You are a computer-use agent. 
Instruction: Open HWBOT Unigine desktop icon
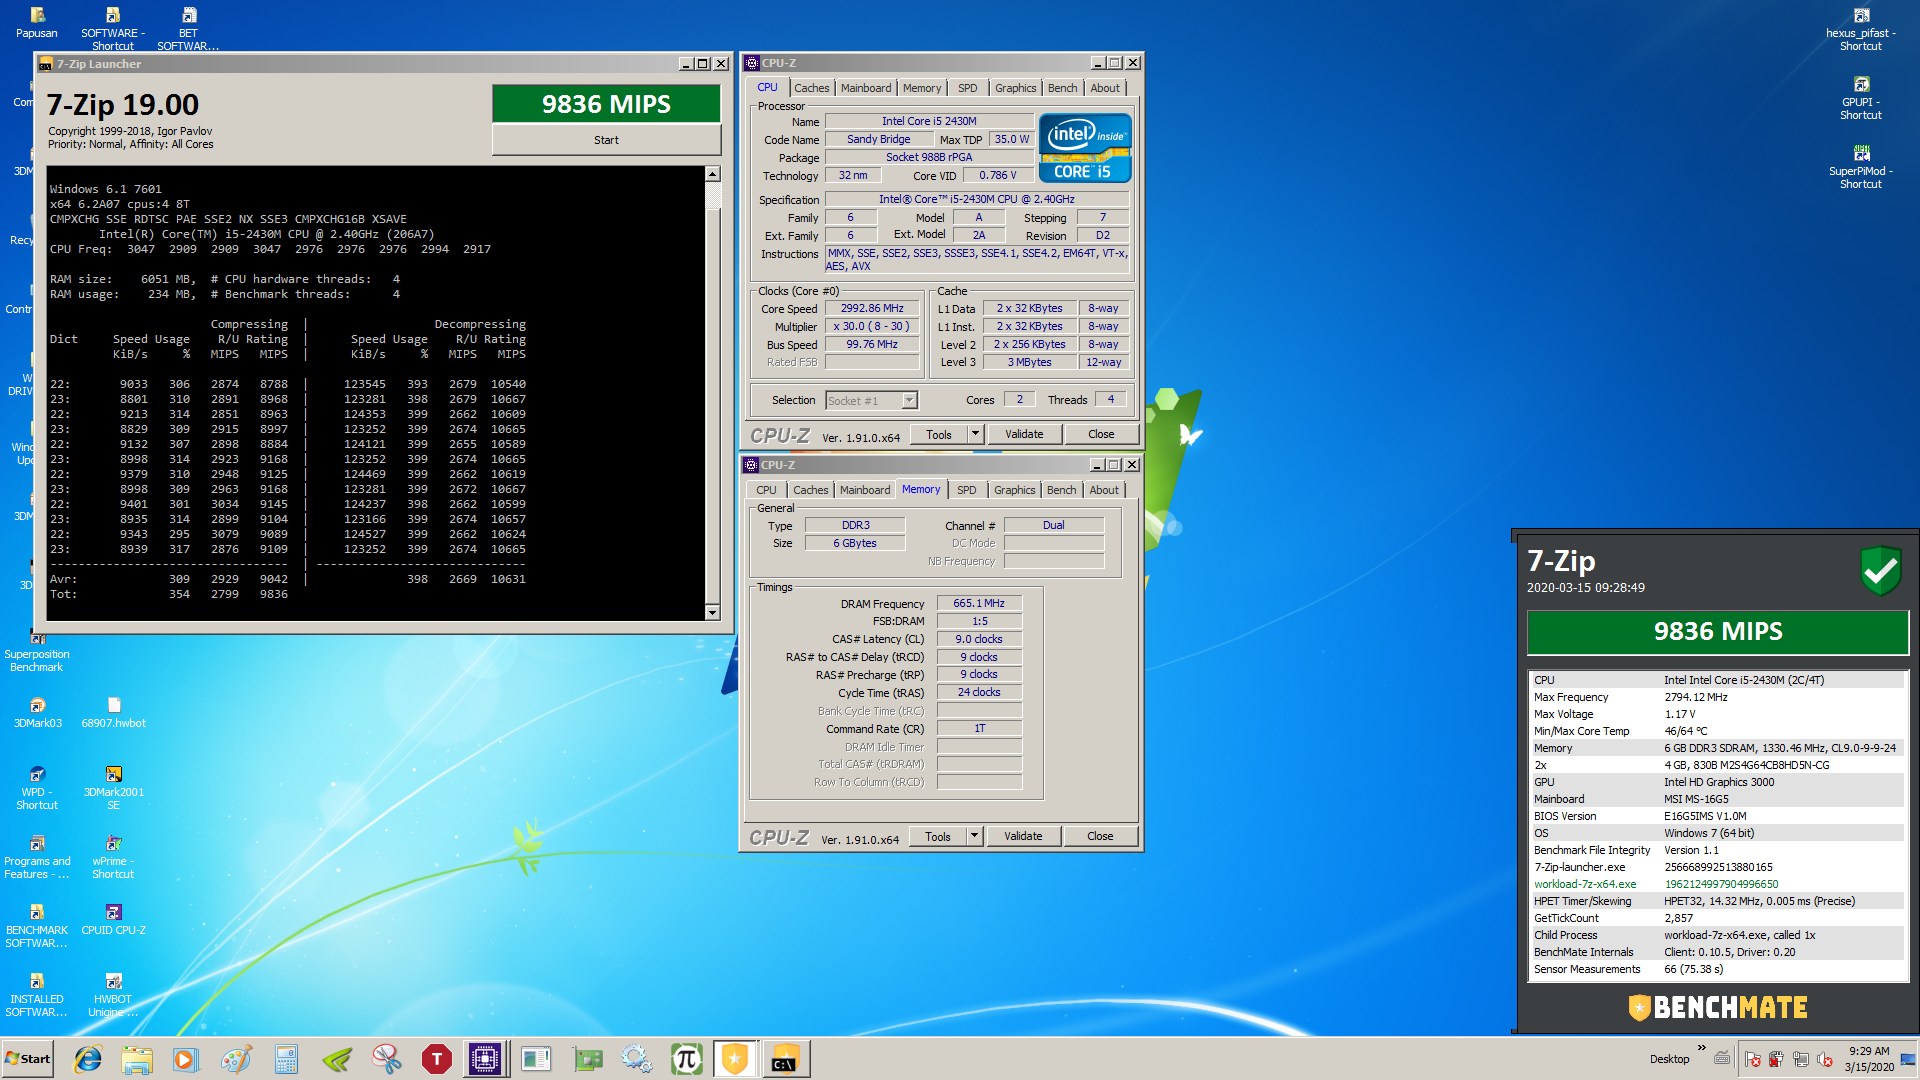pyautogui.click(x=113, y=995)
